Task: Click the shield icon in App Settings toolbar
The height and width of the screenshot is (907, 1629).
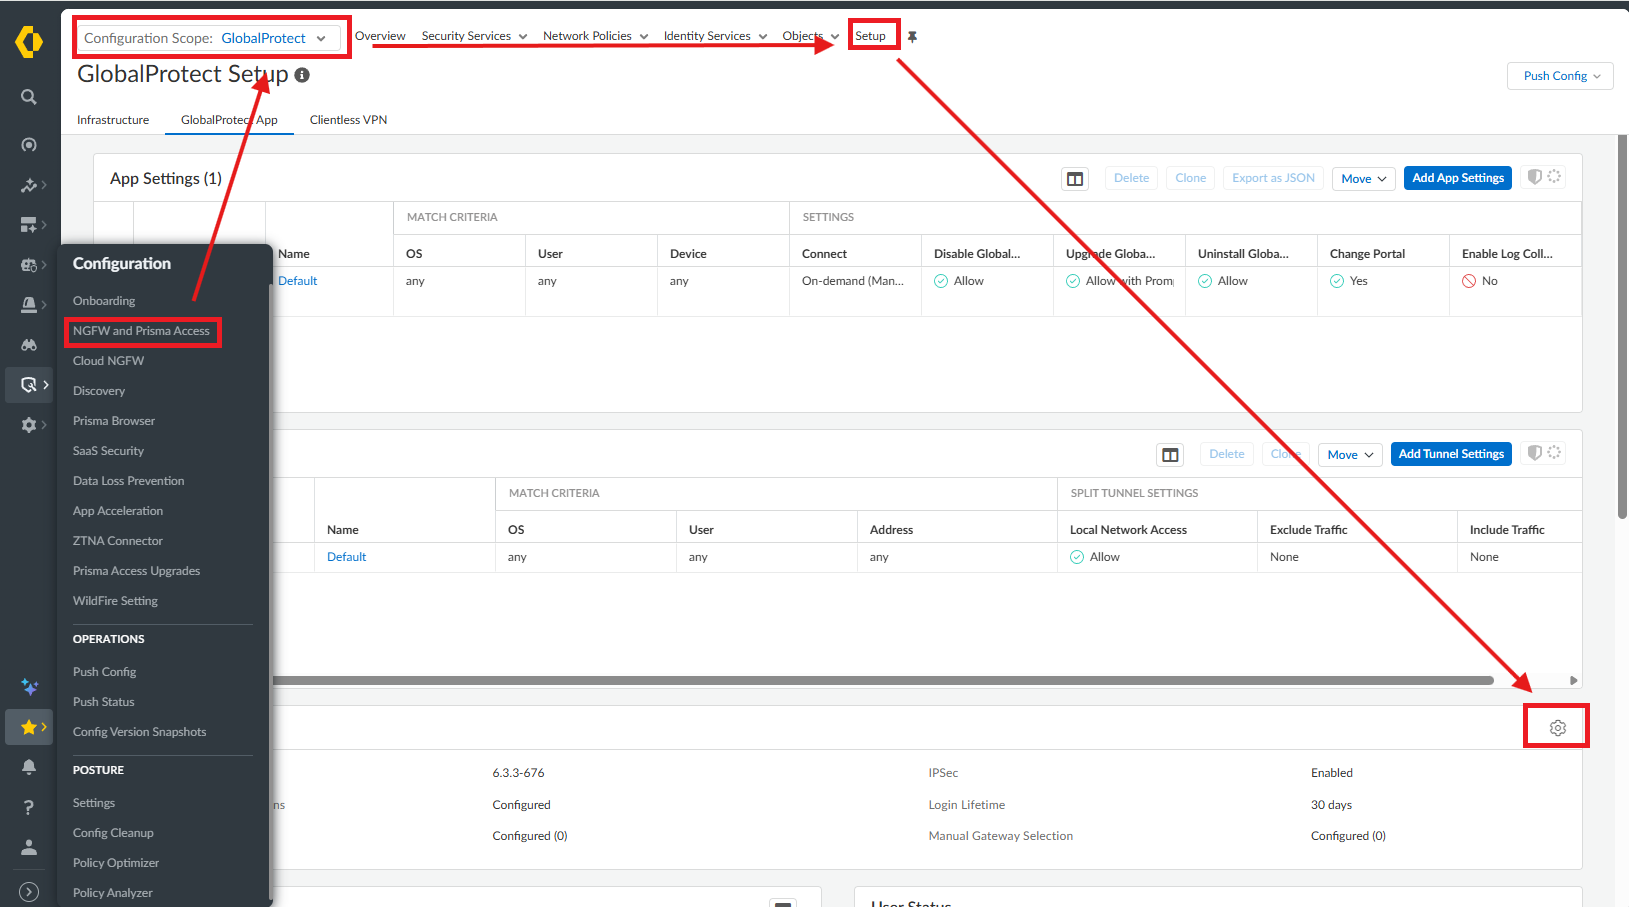Action: [x=1534, y=177]
